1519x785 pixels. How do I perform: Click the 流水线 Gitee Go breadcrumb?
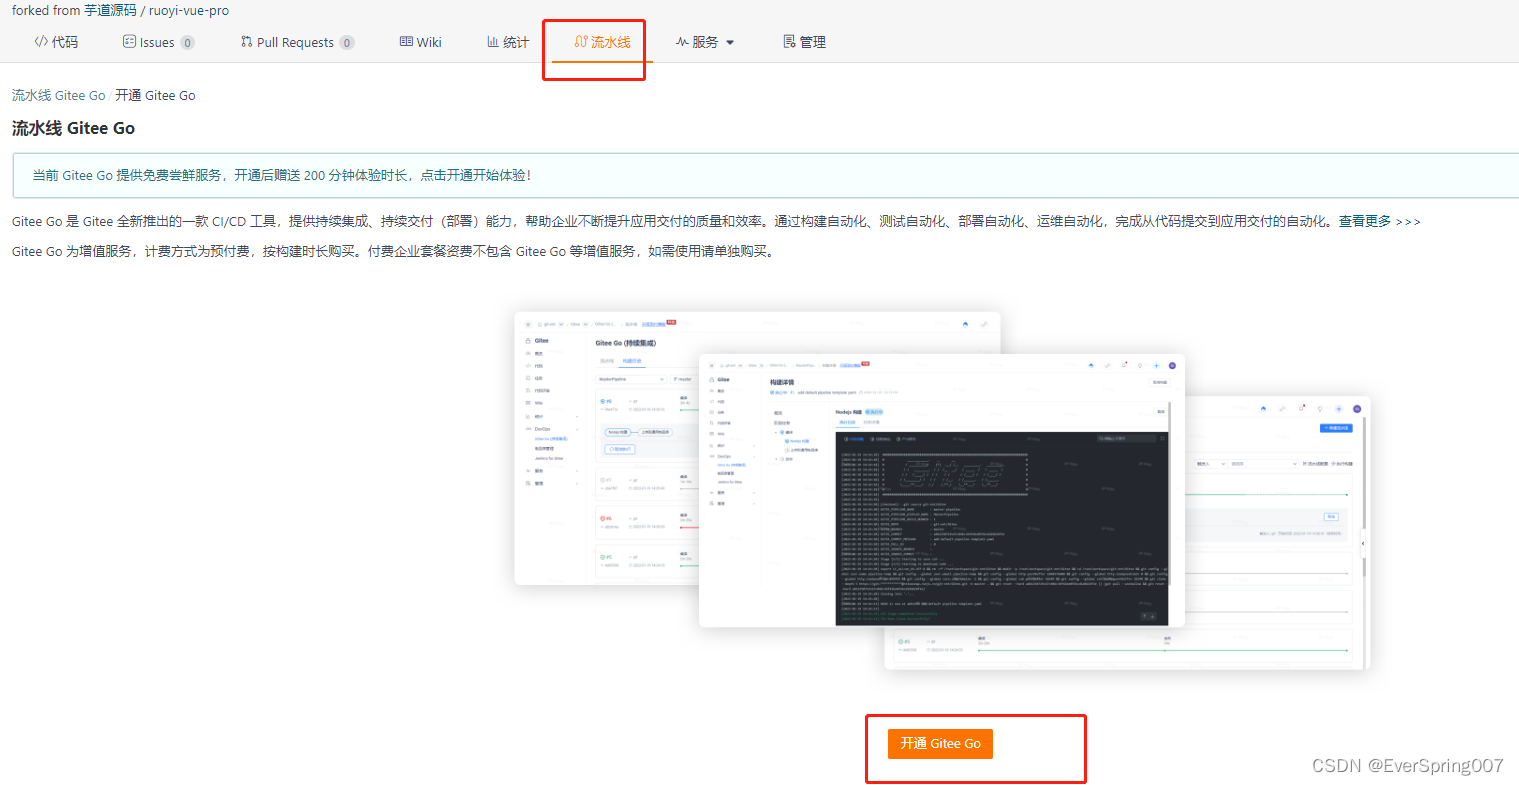[x=58, y=95]
